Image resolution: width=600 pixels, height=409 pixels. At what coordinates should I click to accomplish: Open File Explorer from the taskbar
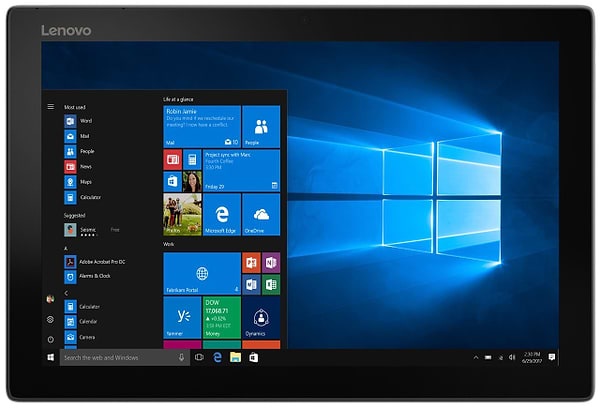[235, 357]
